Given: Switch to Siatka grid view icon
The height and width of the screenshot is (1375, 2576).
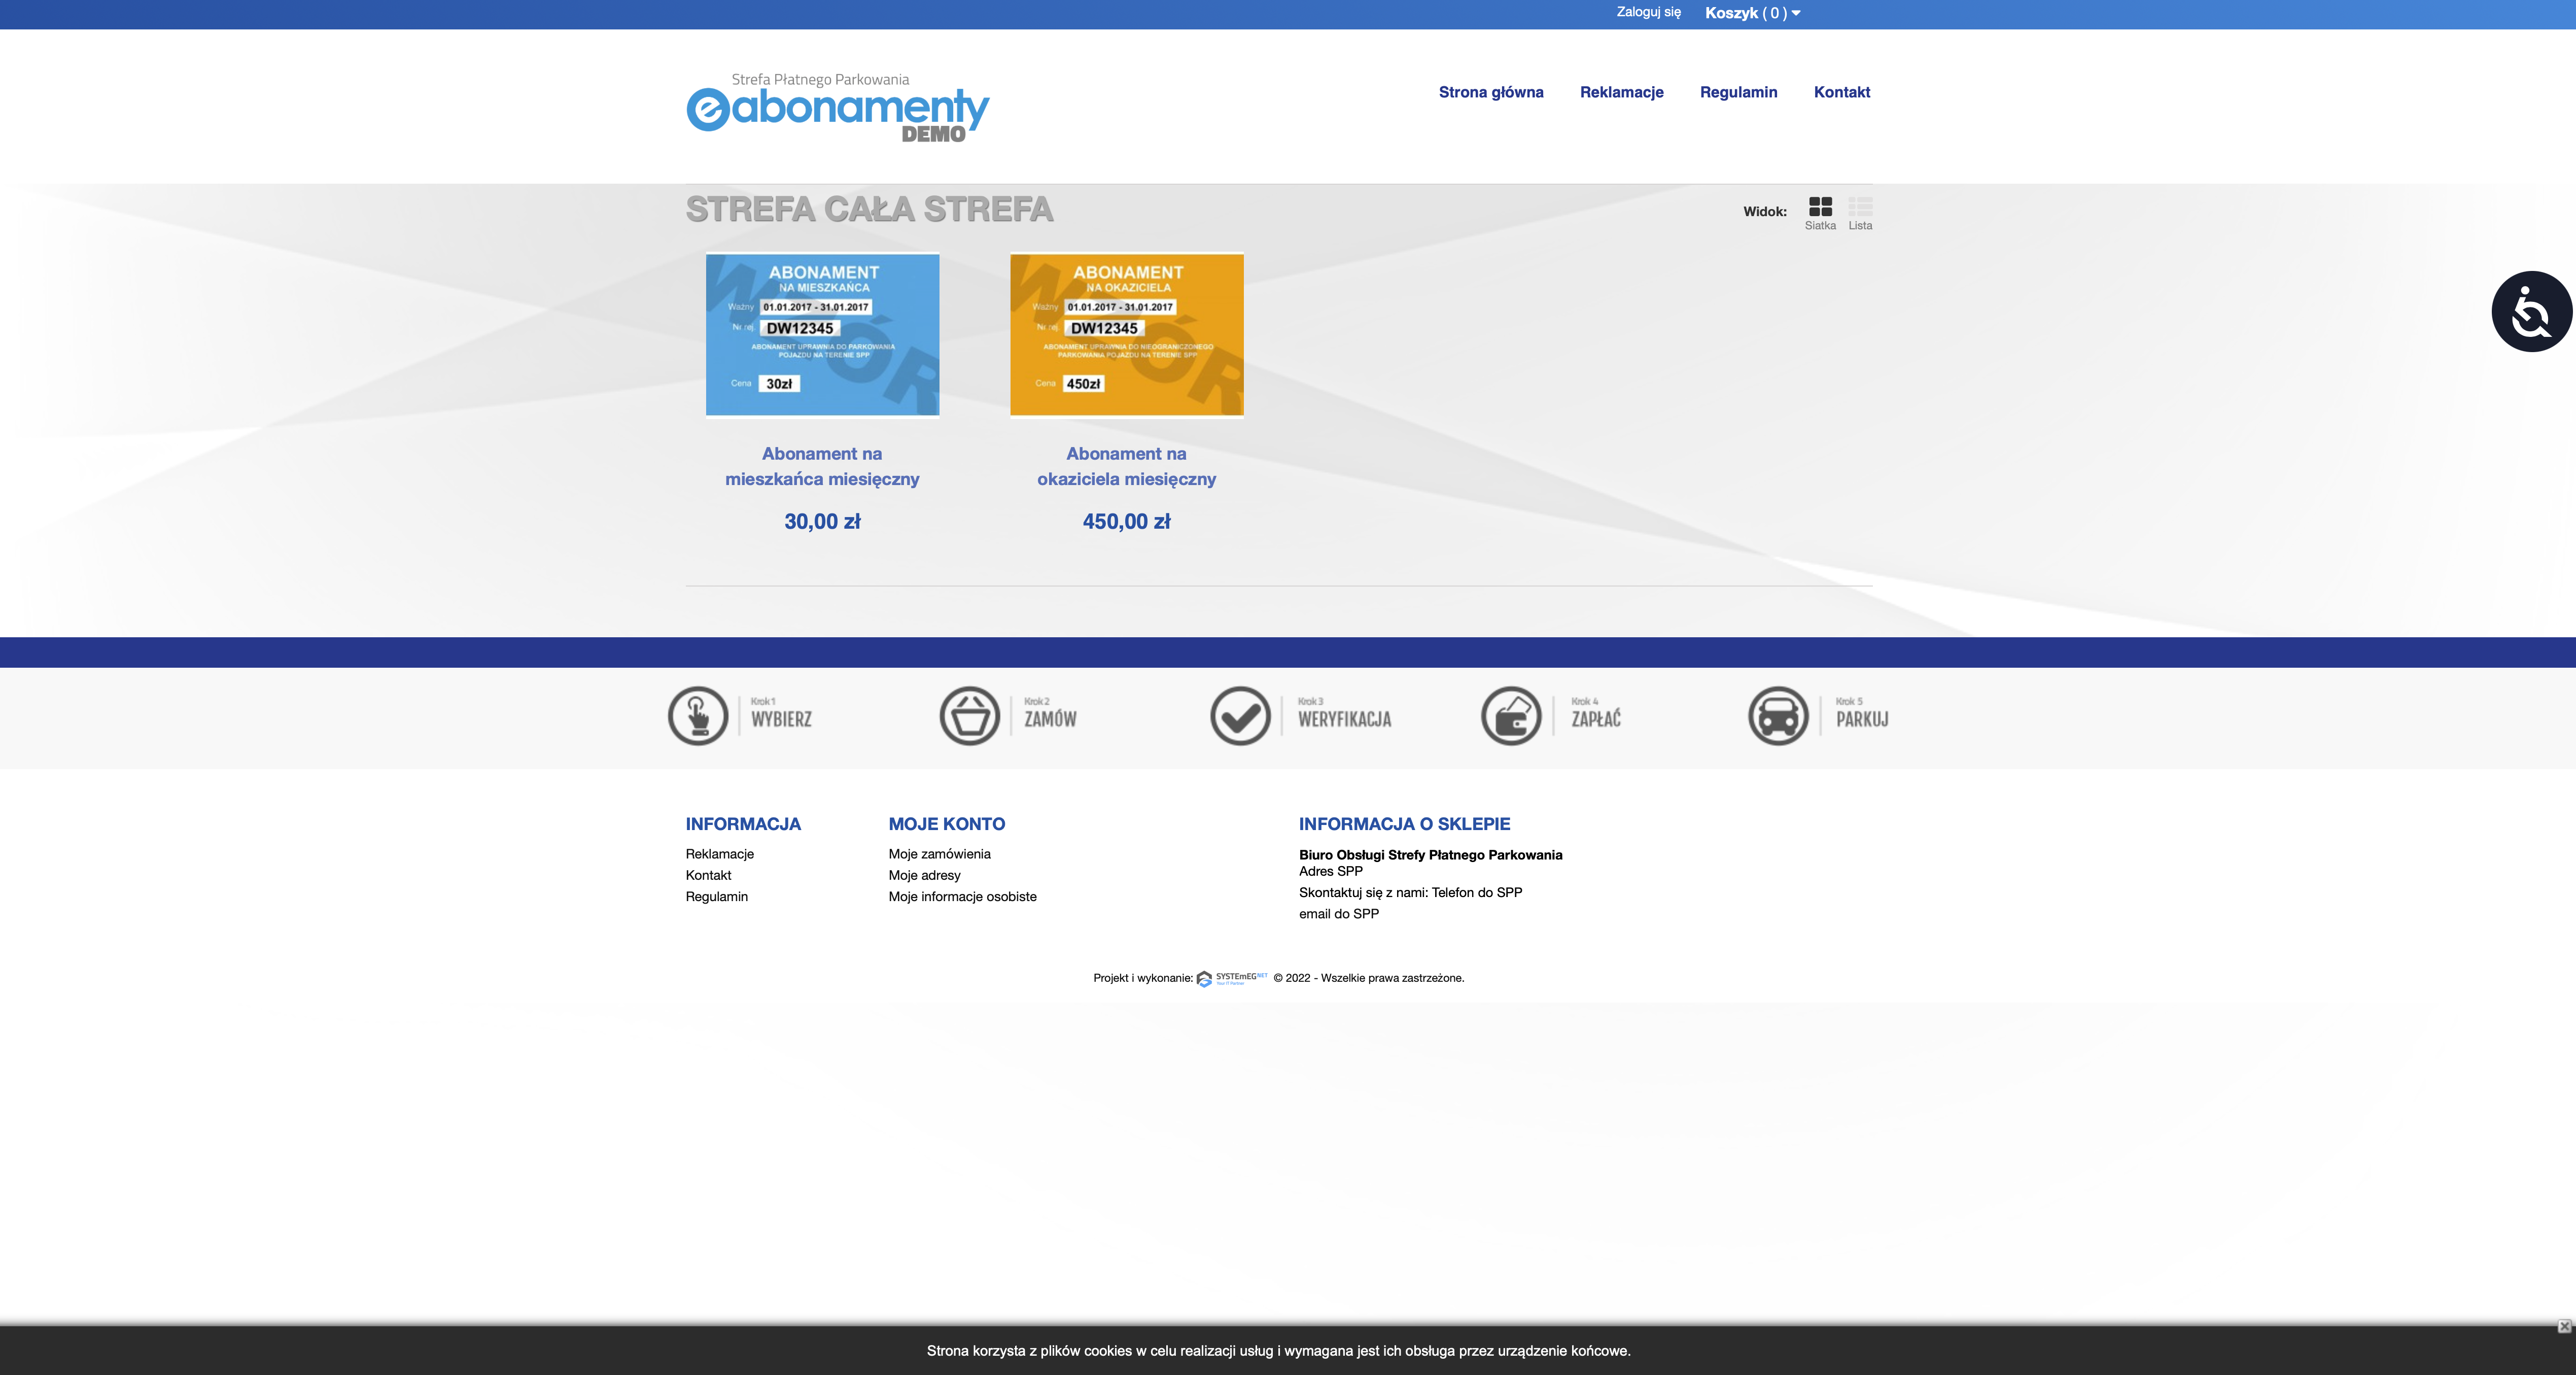Looking at the screenshot, I should (1820, 207).
